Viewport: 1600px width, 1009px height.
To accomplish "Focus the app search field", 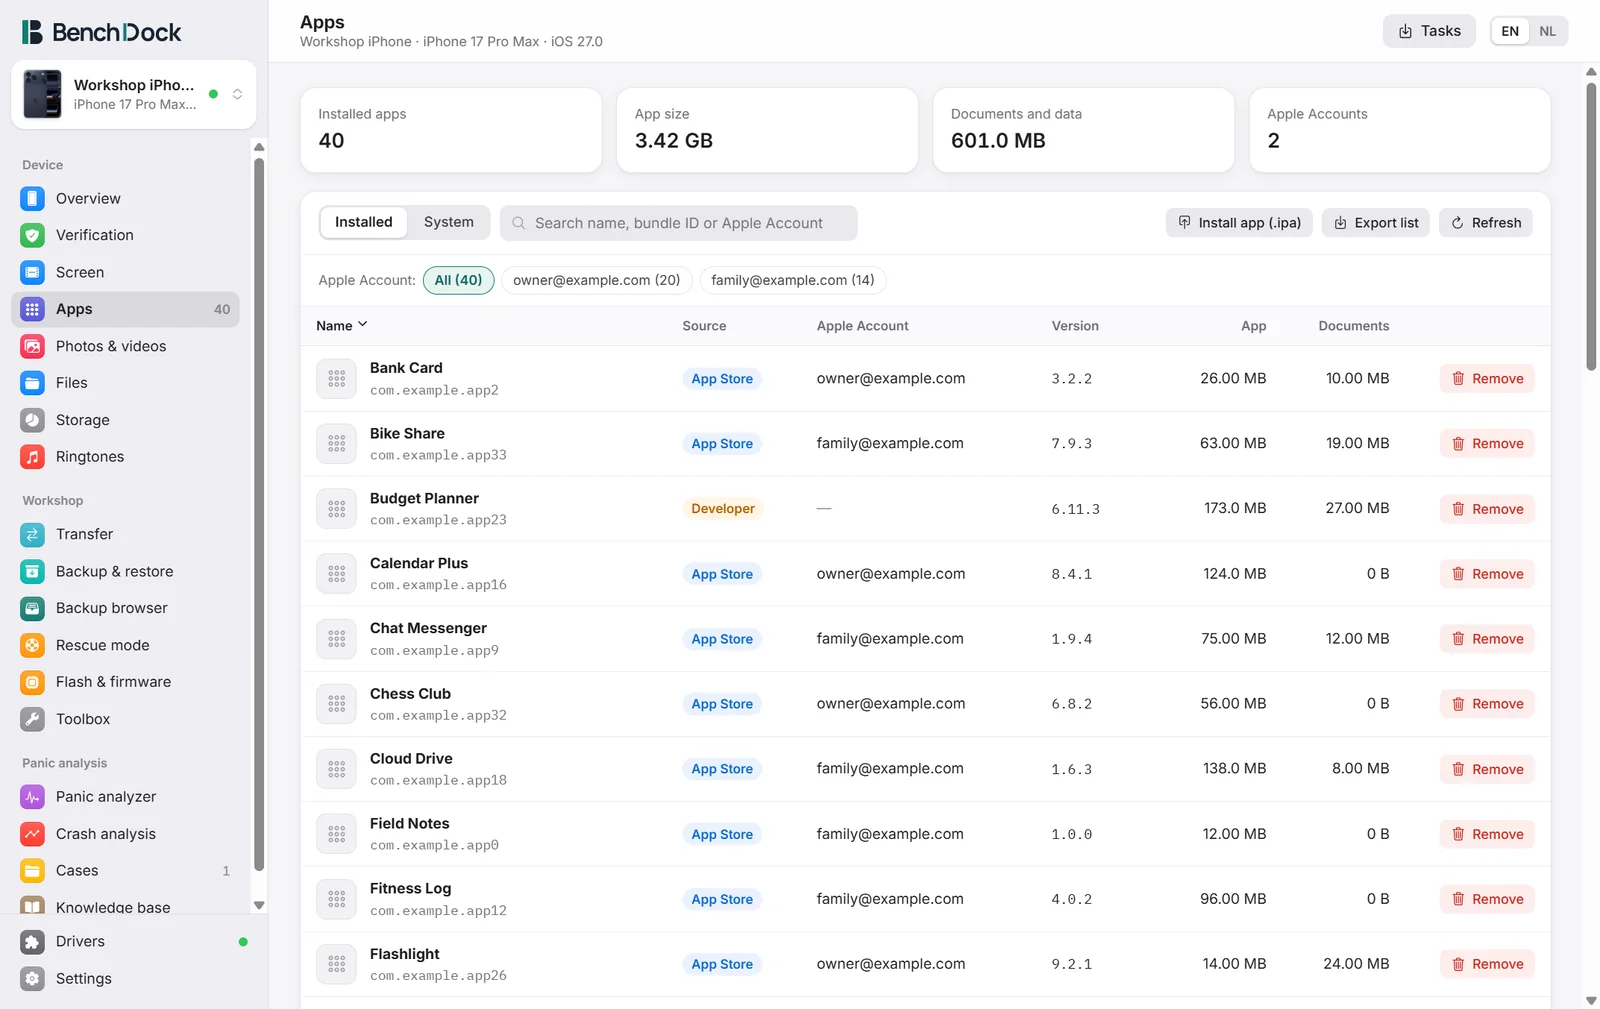I will click(678, 223).
